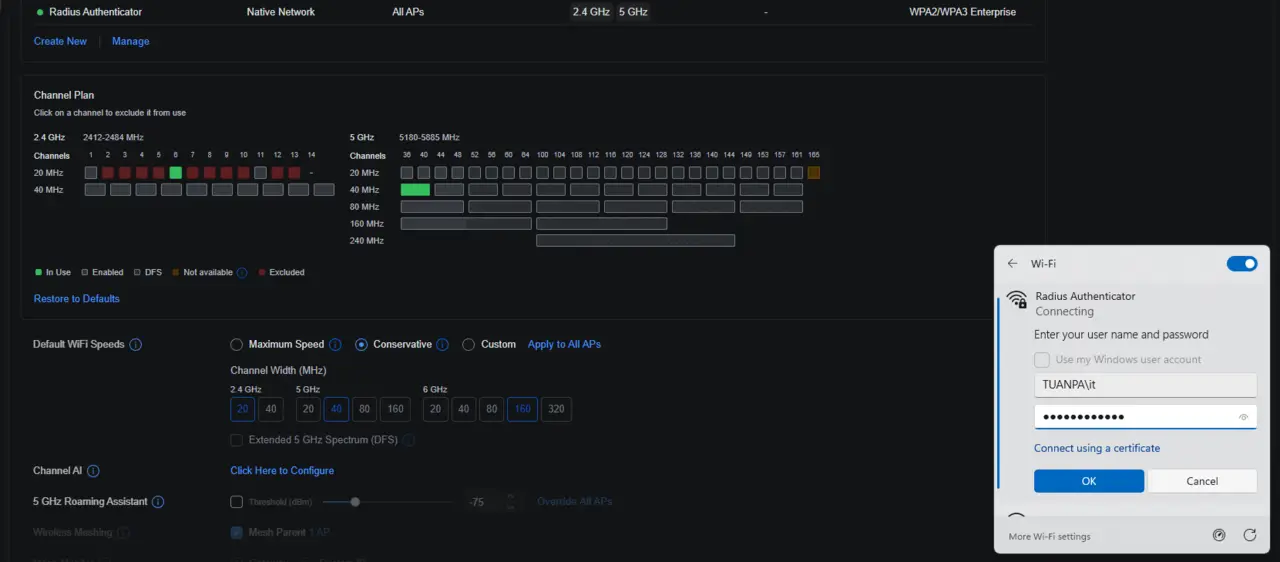Image resolution: width=1280 pixels, height=562 pixels.
Task: Select the 5 GHz 80 channel width
Action: coord(365,409)
